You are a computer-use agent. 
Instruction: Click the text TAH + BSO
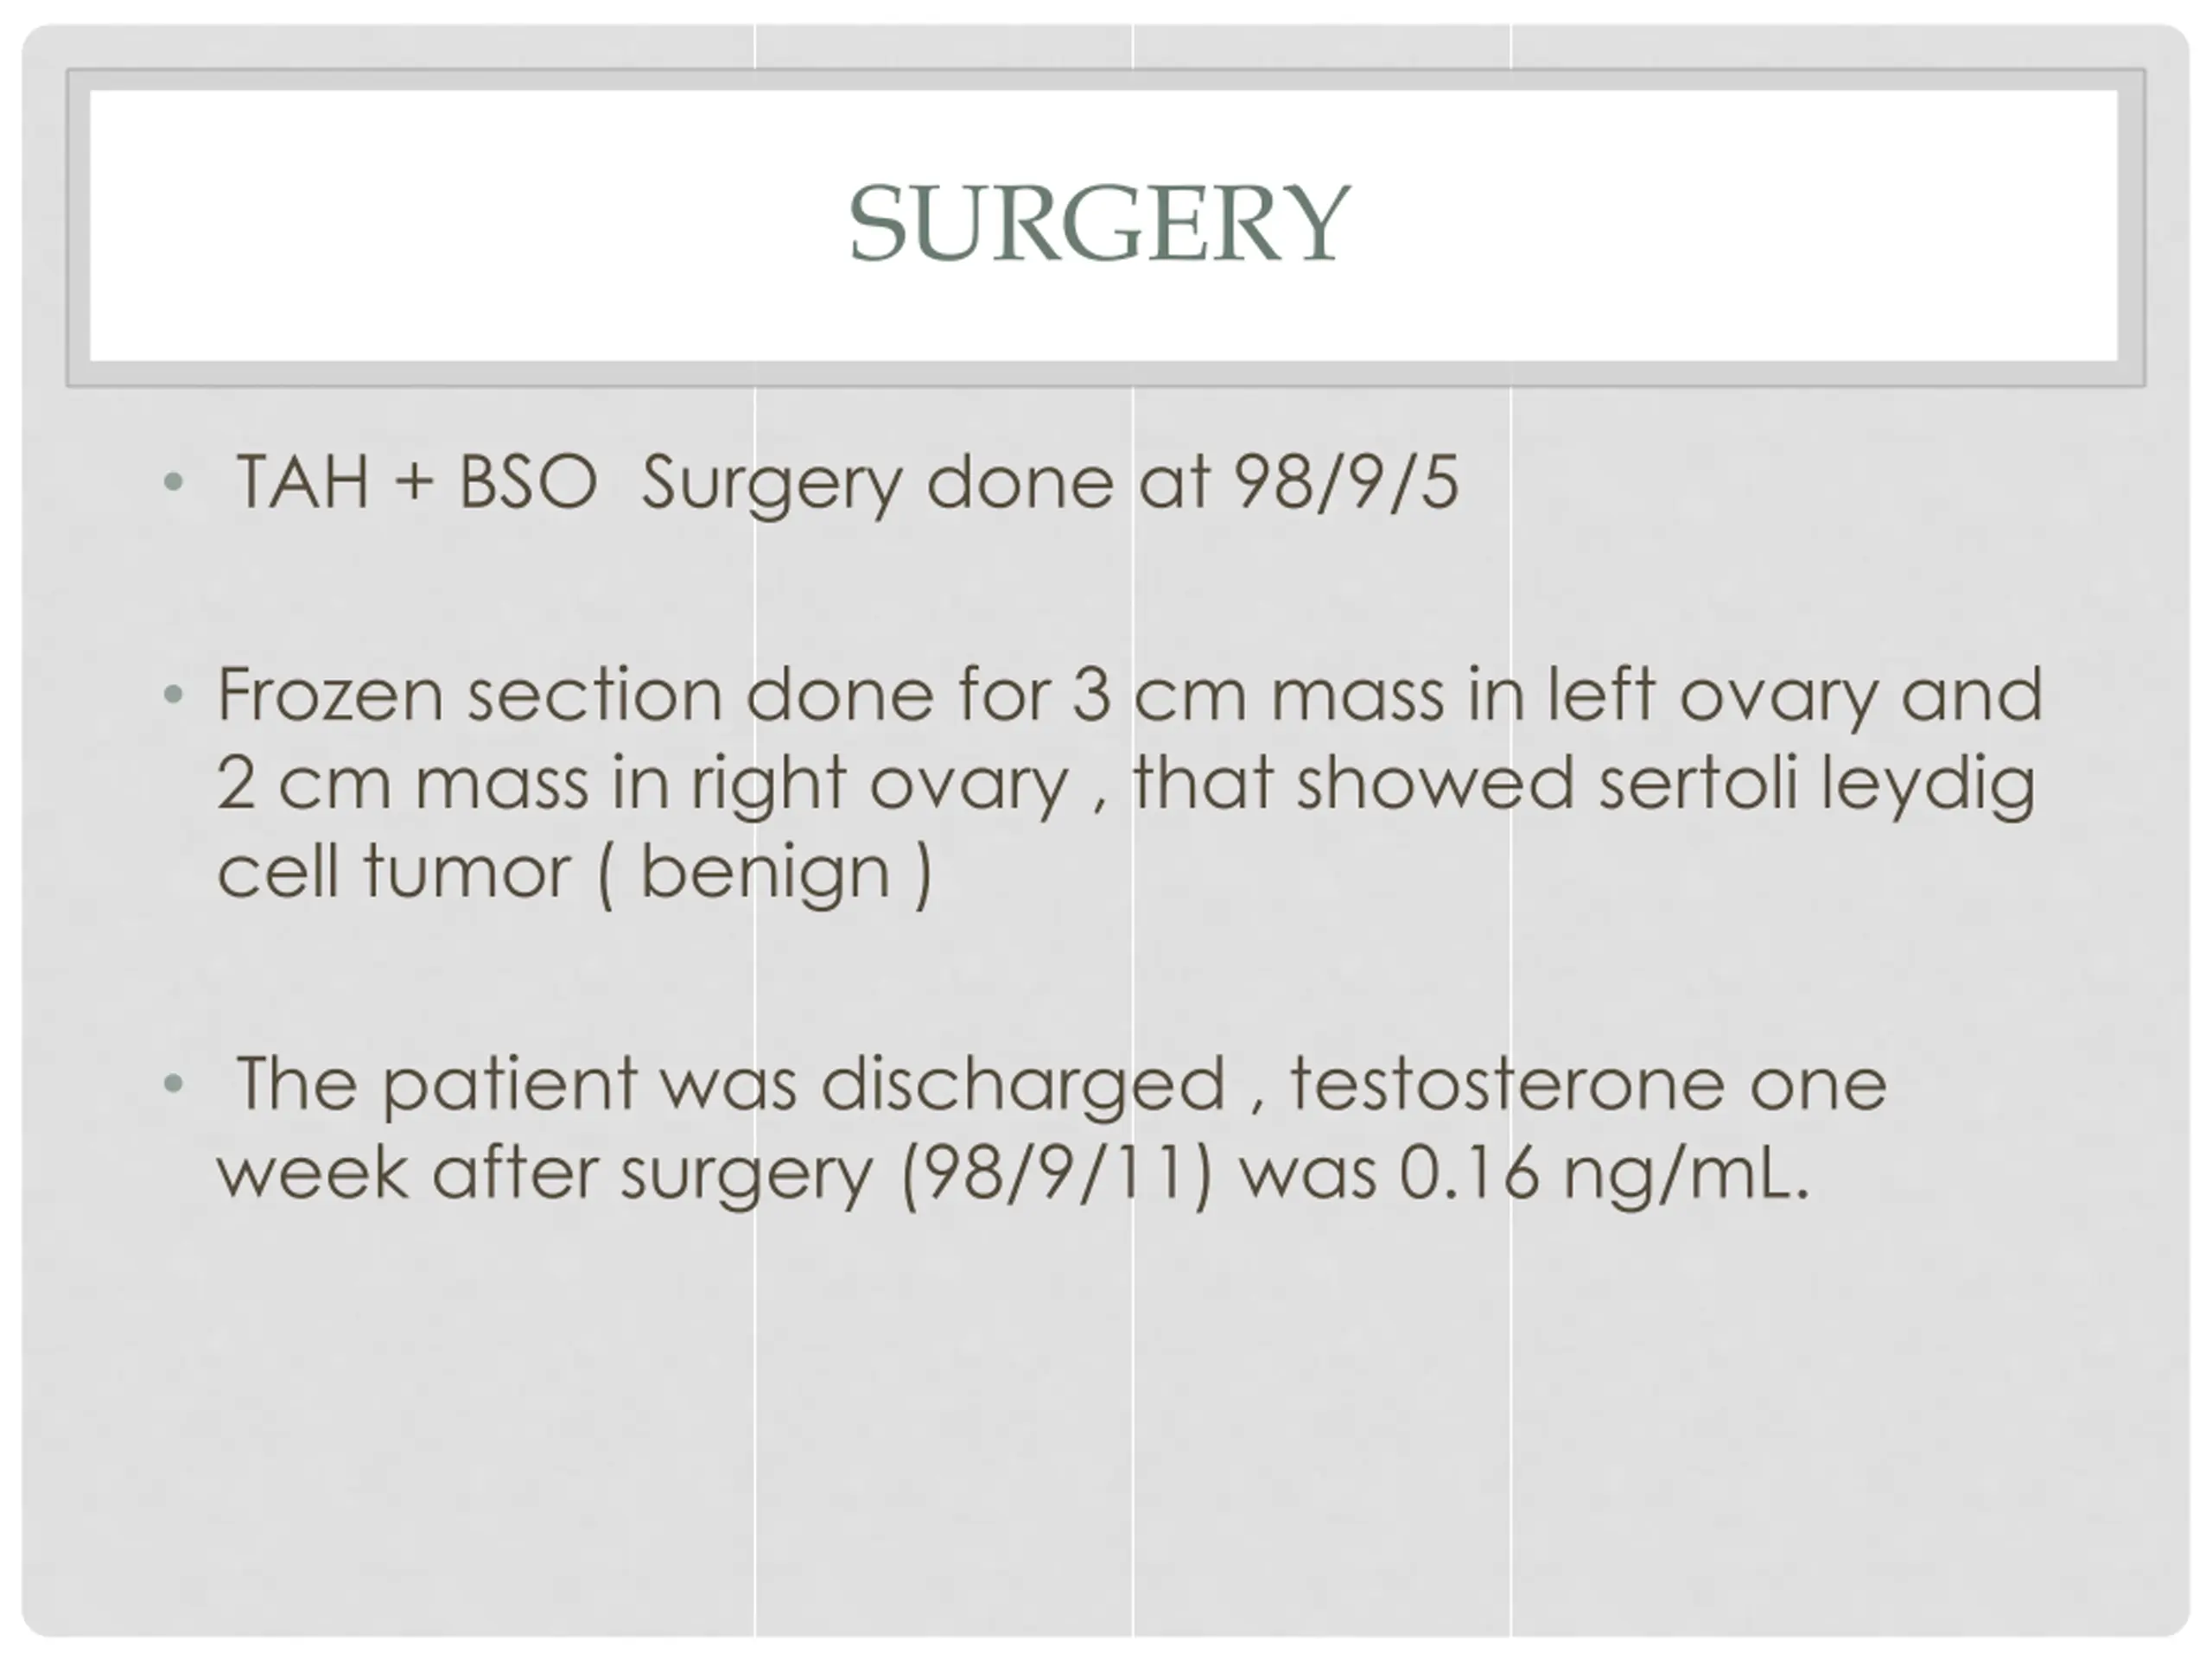click(x=416, y=483)
